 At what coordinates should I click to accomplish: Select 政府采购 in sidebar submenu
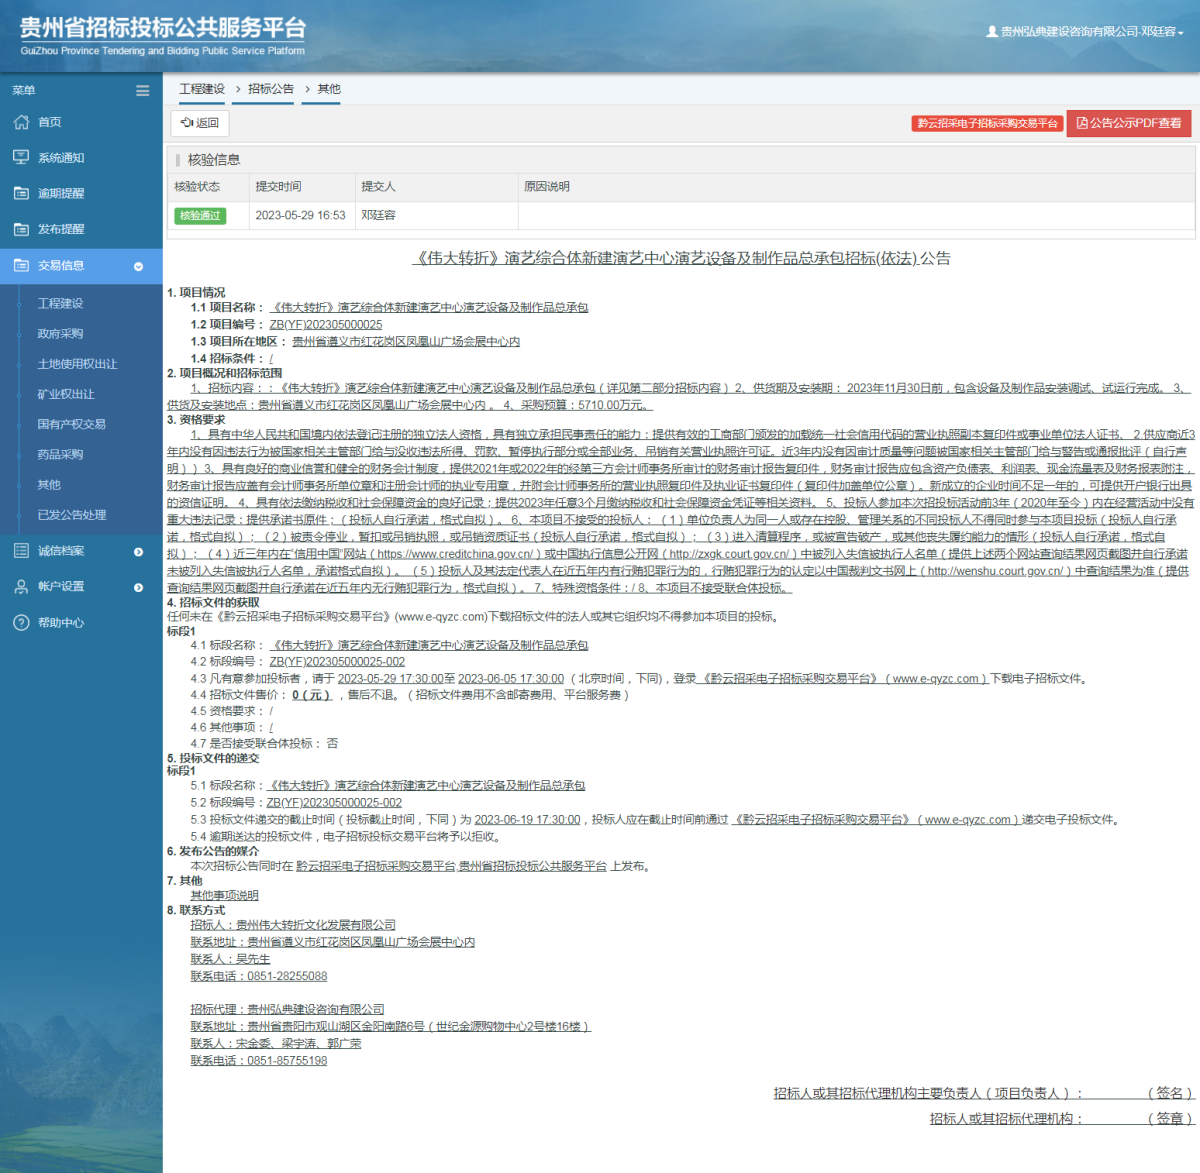pyautogui.click(x=60, y=334)
